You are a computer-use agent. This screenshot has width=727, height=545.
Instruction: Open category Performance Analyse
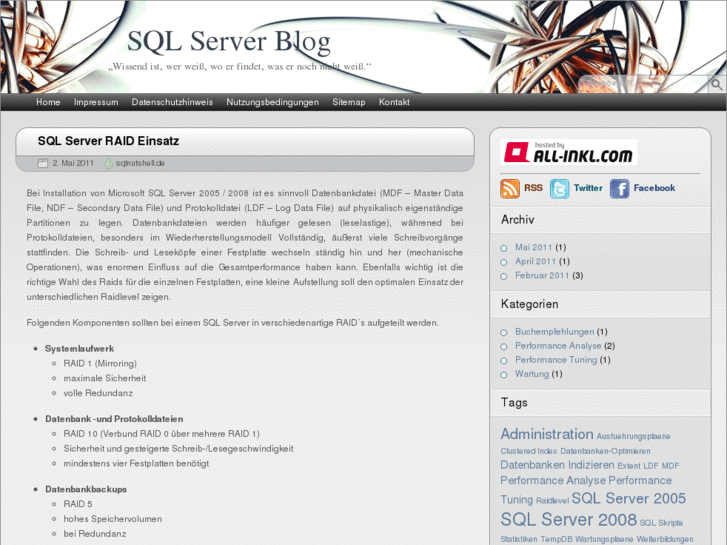(x=558, y=346)
